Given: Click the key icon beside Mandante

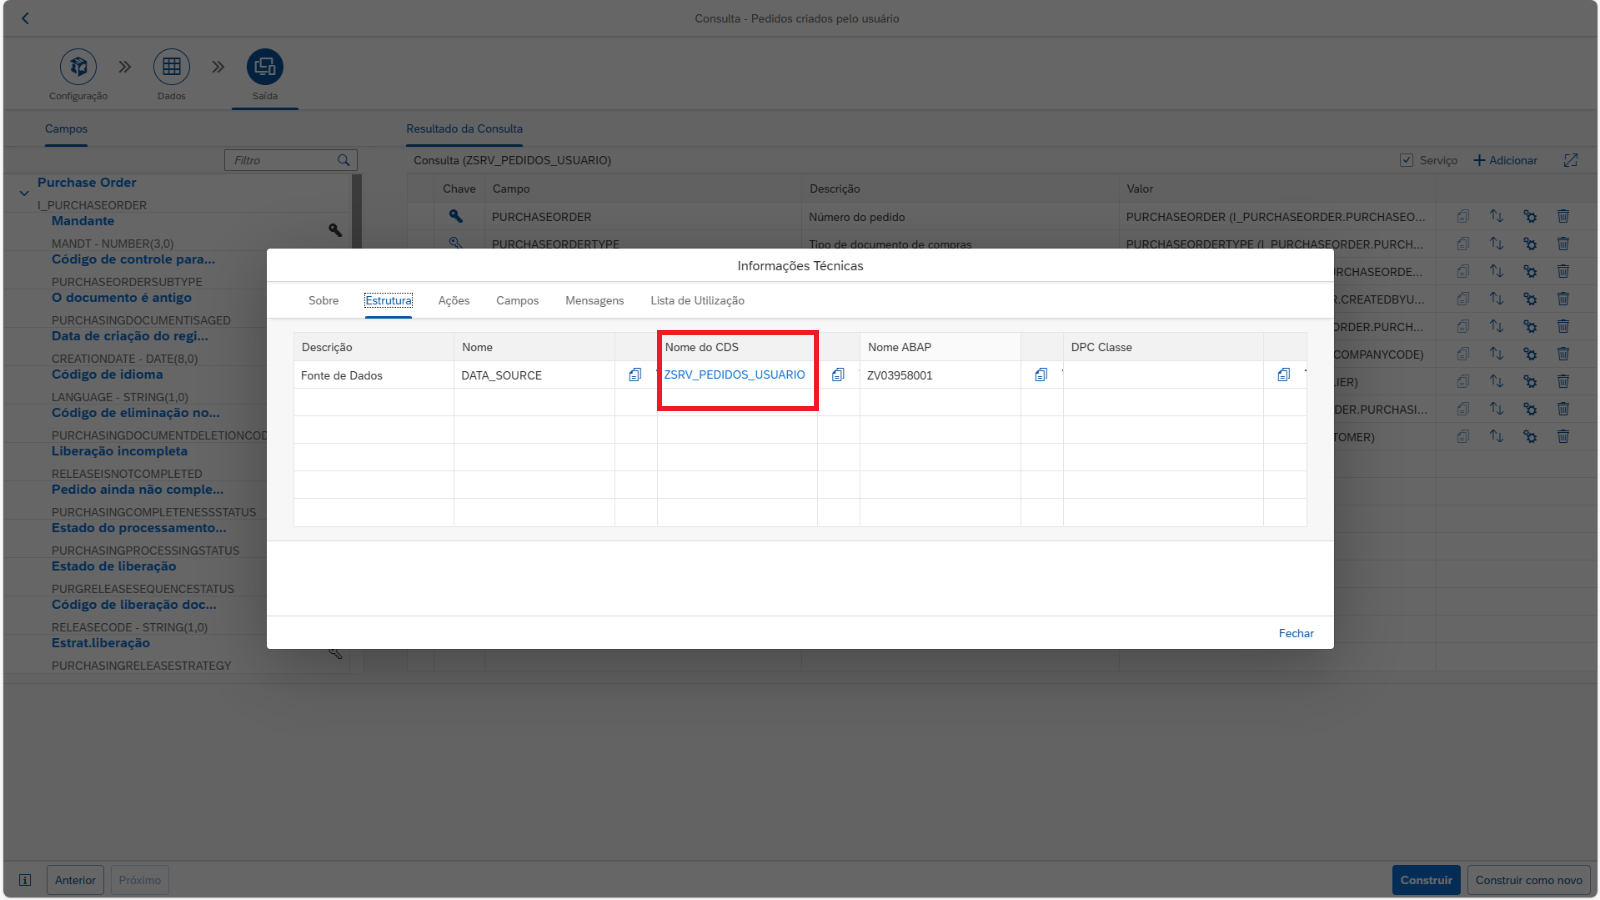Looking at the screenshot, I should pos(335,230).
